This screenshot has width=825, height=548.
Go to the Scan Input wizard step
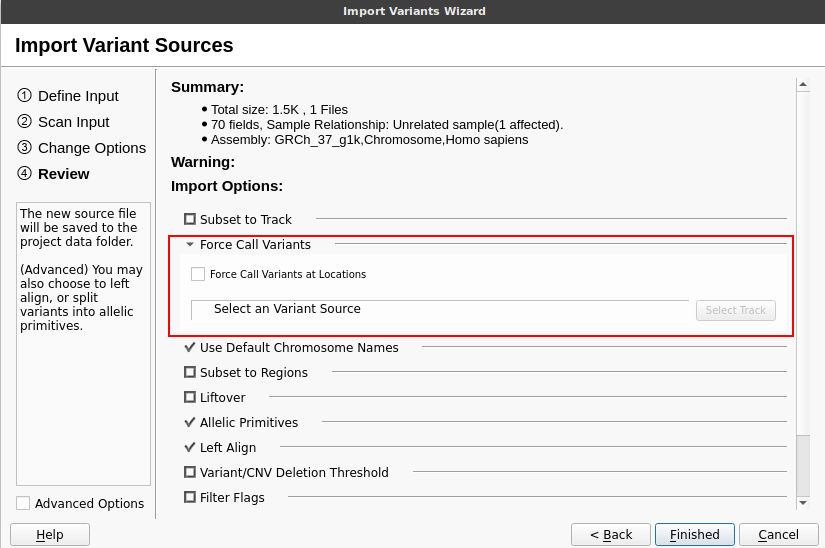coord(74,122)
